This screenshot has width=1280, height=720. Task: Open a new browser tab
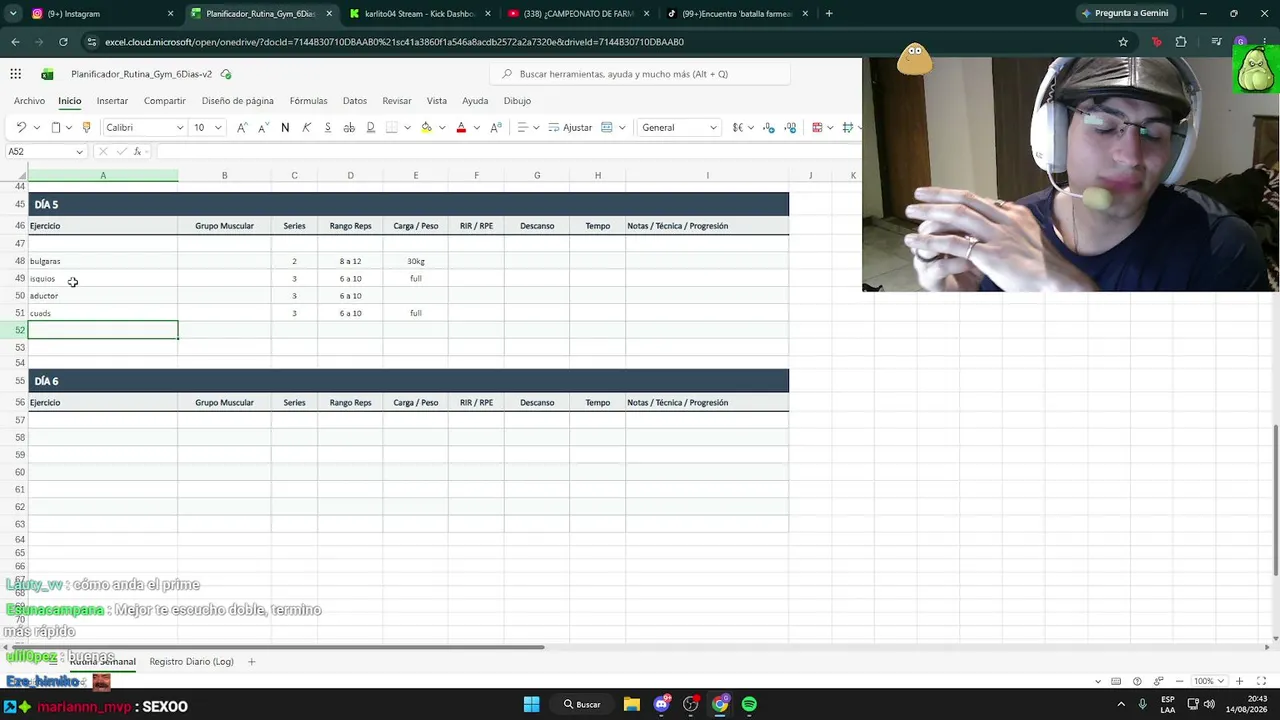tap(829, 14)
